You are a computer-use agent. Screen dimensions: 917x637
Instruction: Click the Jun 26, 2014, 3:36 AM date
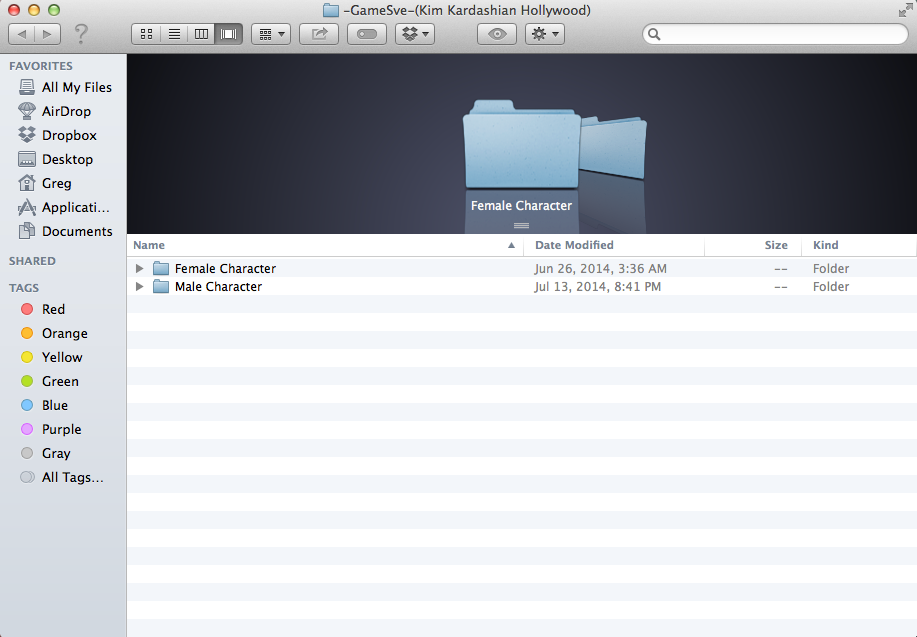(600, 268)
